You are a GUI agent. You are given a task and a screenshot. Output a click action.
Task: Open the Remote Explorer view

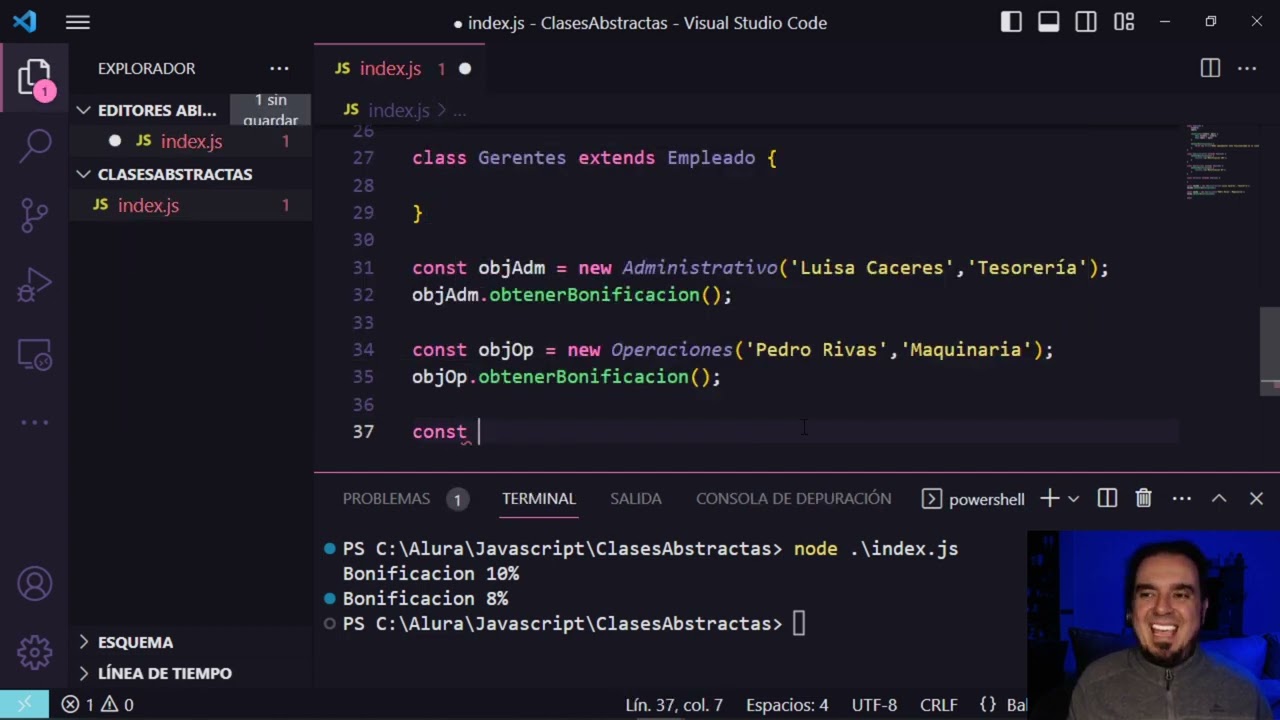click(35, 353)
